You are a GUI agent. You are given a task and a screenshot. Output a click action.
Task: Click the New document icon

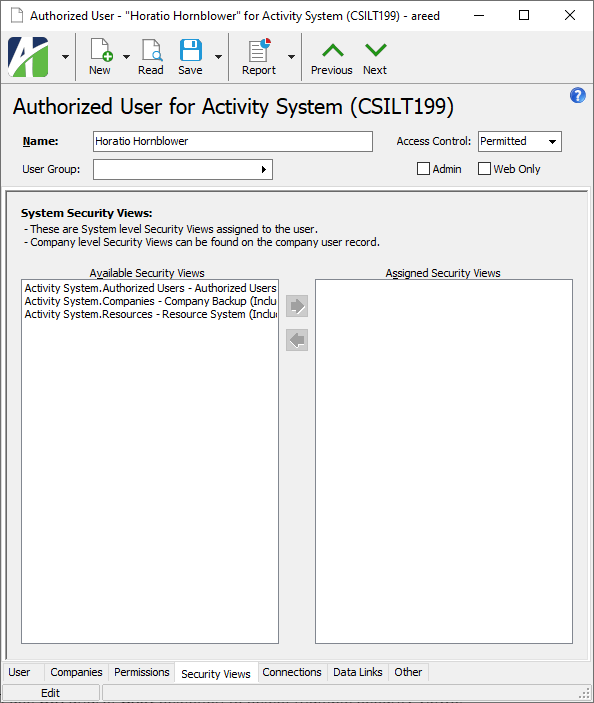100,50
